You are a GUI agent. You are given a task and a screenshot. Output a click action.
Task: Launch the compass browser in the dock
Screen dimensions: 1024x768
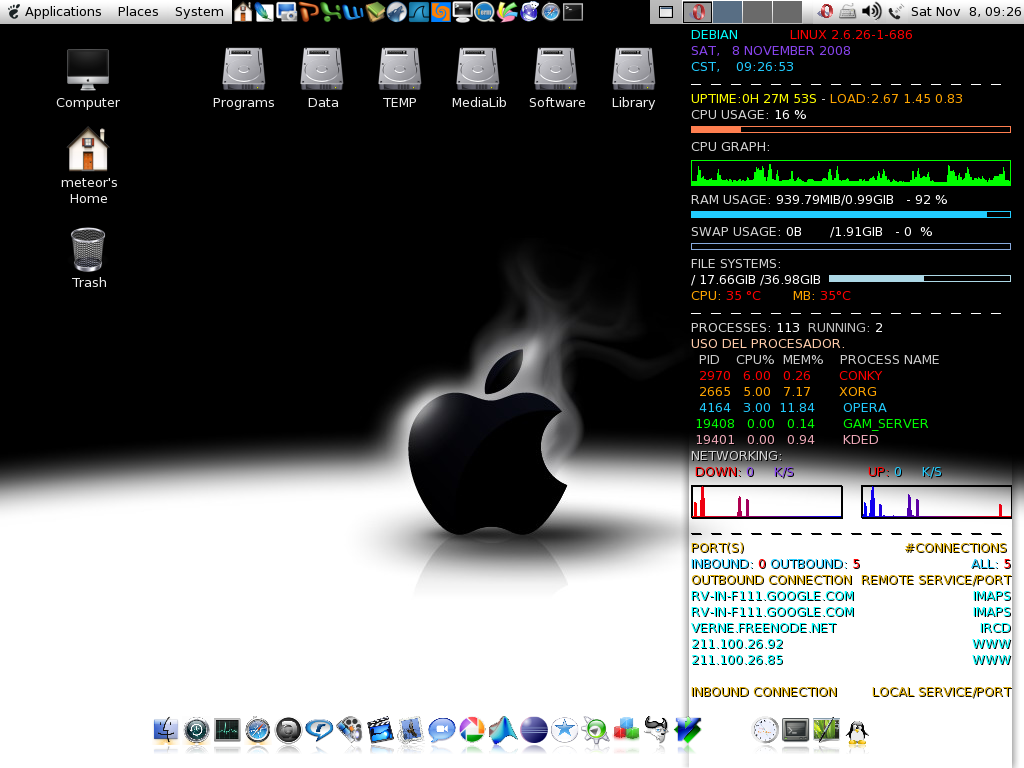(257, 730)
